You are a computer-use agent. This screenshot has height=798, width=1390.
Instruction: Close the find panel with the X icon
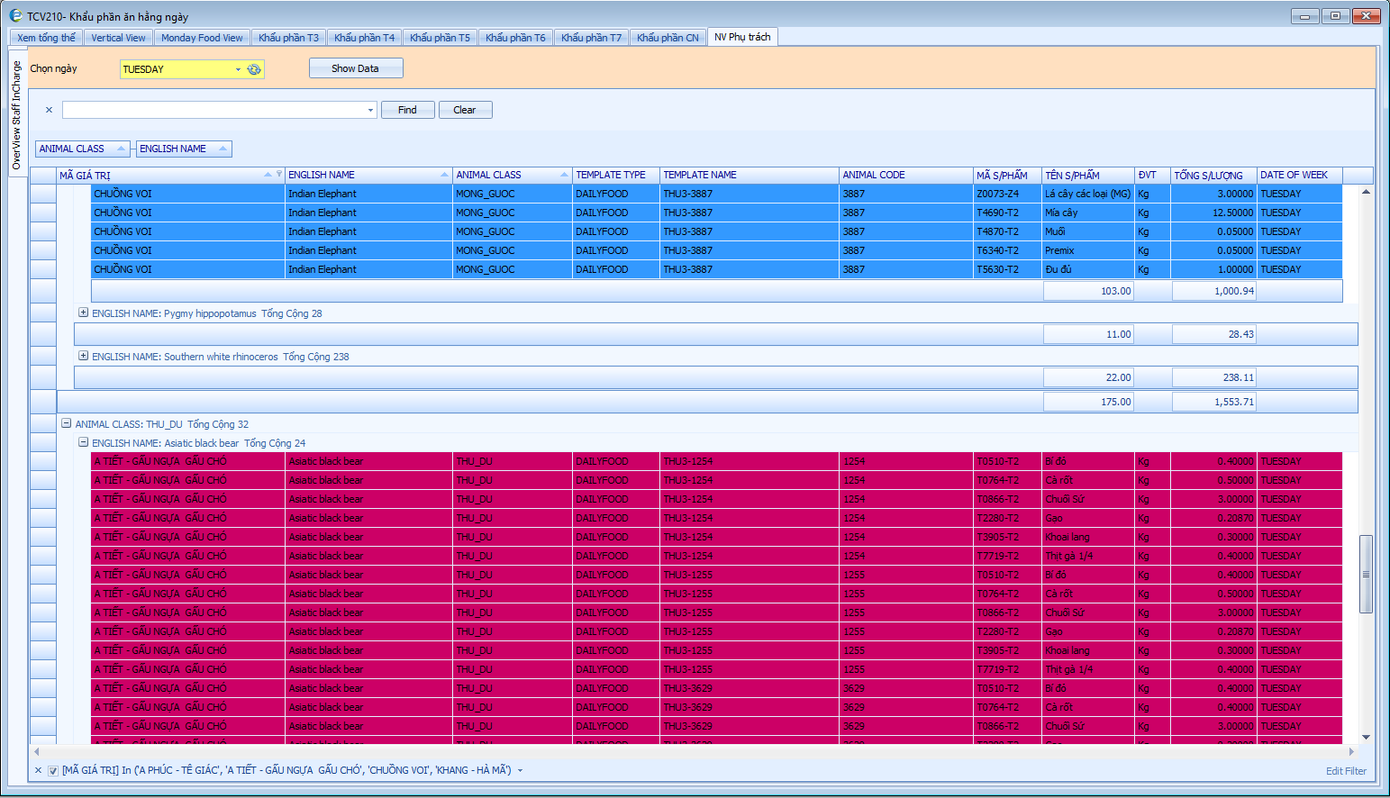(x=49, y=110)
